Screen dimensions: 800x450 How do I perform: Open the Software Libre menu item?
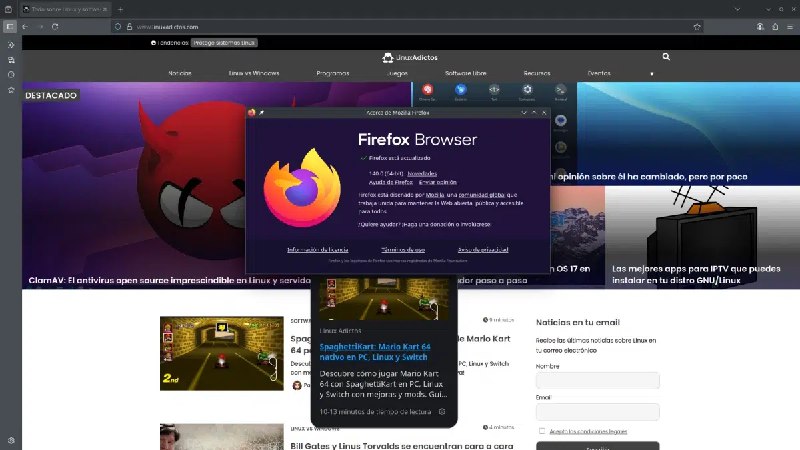[465, 73]
